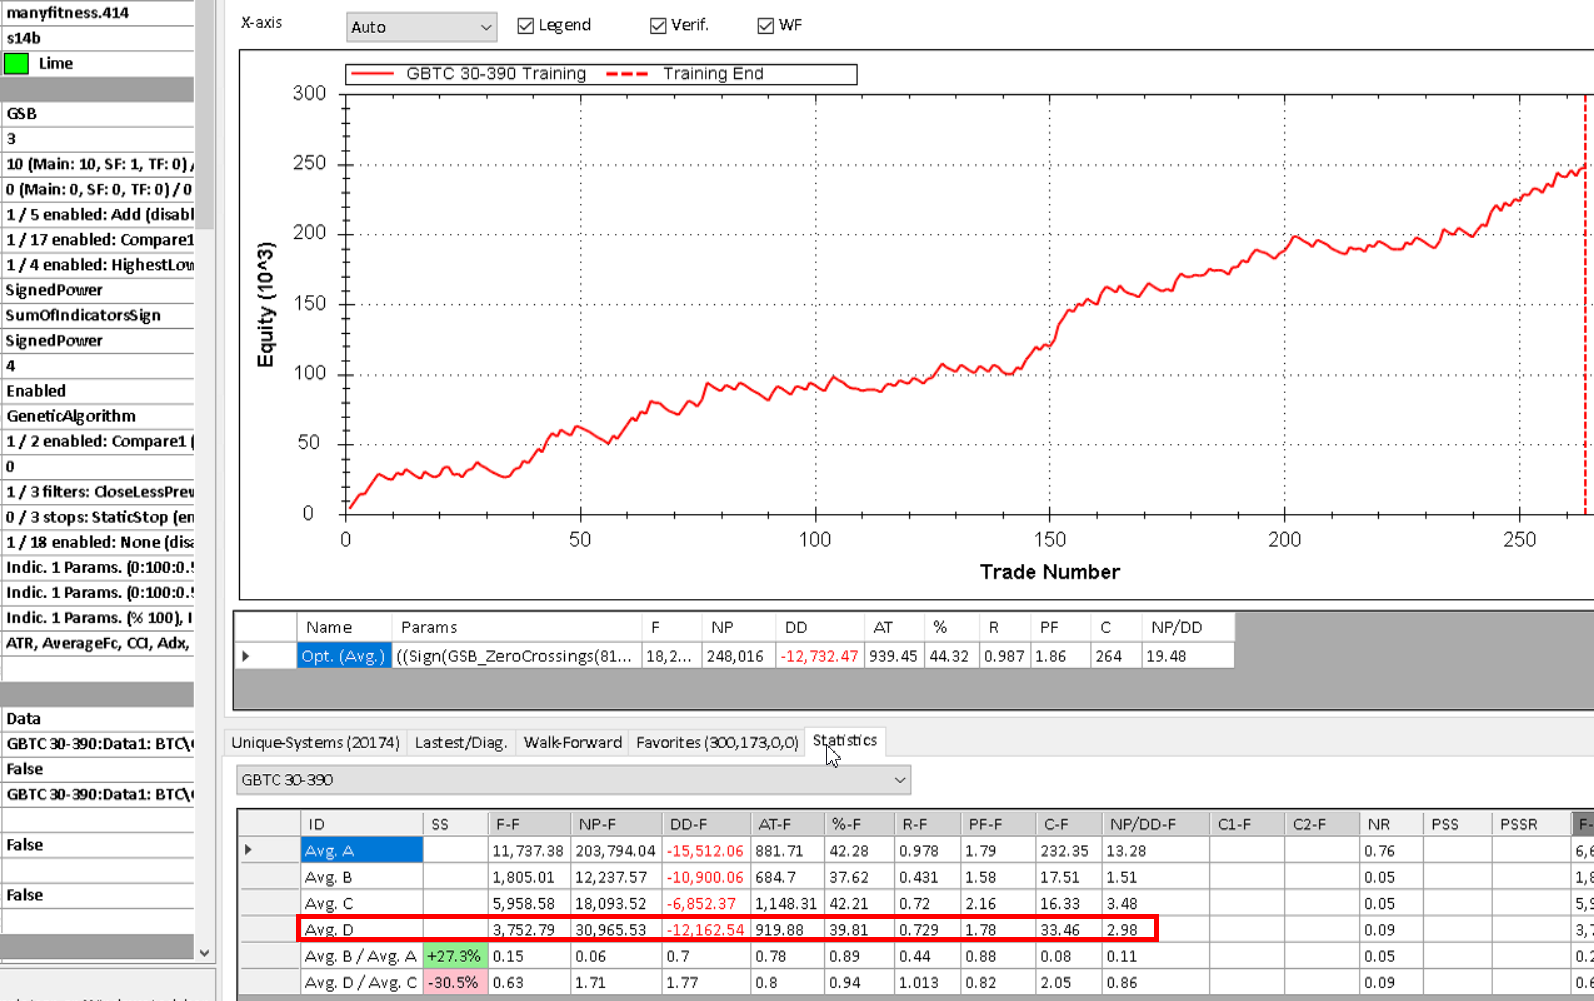Screen dimensions: 1594x1001
Task: Open the Walk-Forward tab
Action: point(572,742)
